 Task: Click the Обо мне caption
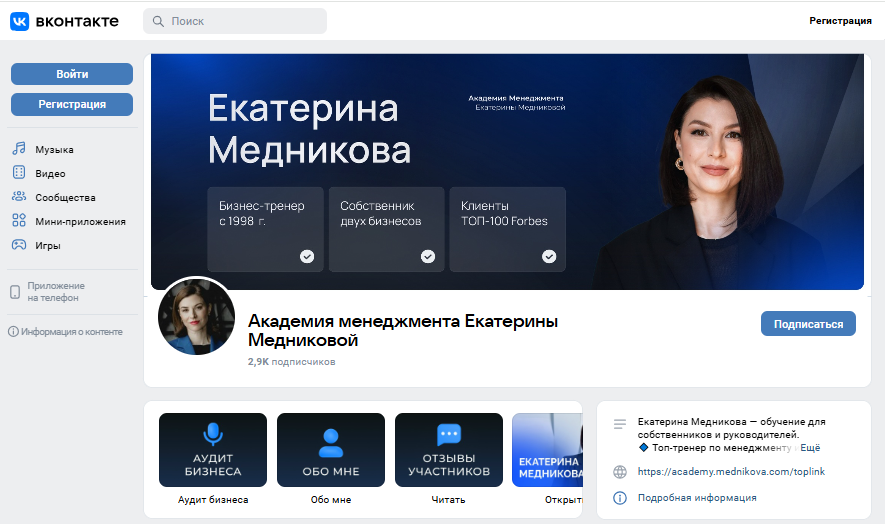click(331, 500)
